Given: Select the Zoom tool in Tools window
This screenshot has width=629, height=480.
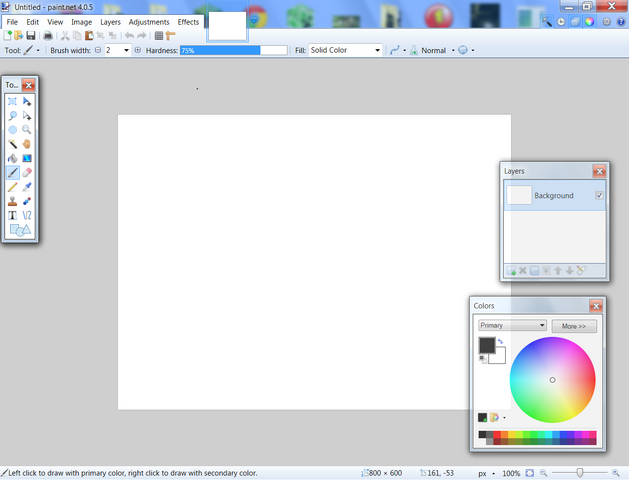Looking at the screenshot, I should pyautogui.click(x=27, y=130).
